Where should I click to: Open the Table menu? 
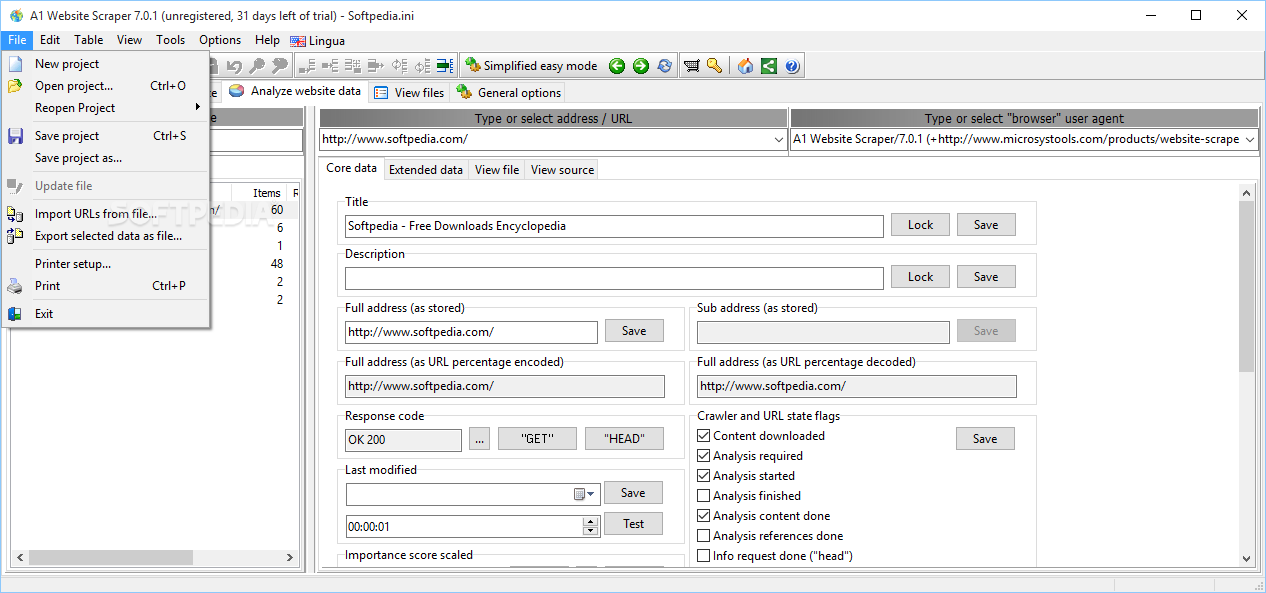point(89,40)
